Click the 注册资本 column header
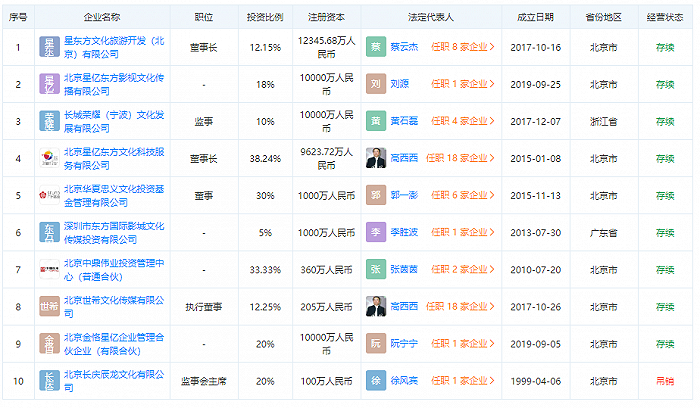Image resolution: width=700 pixels, height=408 pixels. [326, 17]
